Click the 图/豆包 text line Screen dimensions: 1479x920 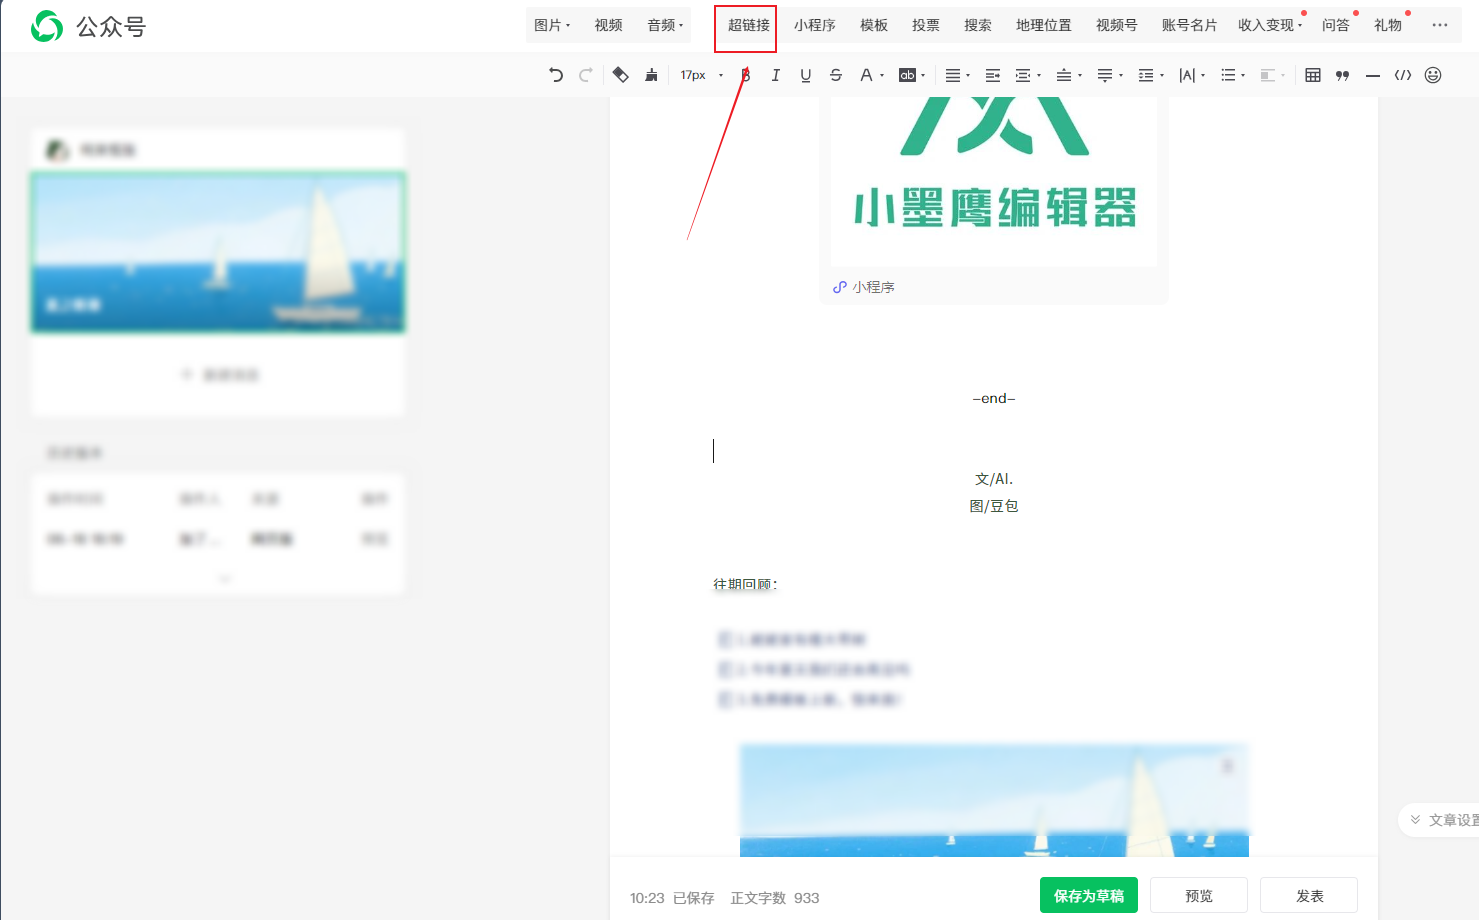pos(994,506)
